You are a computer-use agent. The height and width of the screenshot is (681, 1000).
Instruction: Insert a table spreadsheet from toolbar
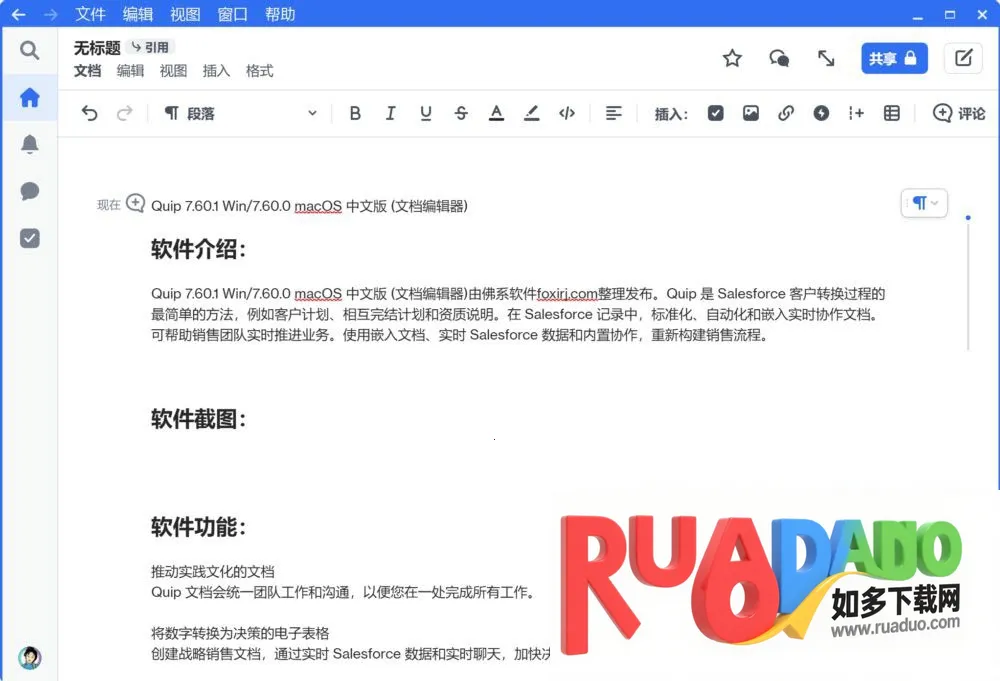tap(892, 113)
